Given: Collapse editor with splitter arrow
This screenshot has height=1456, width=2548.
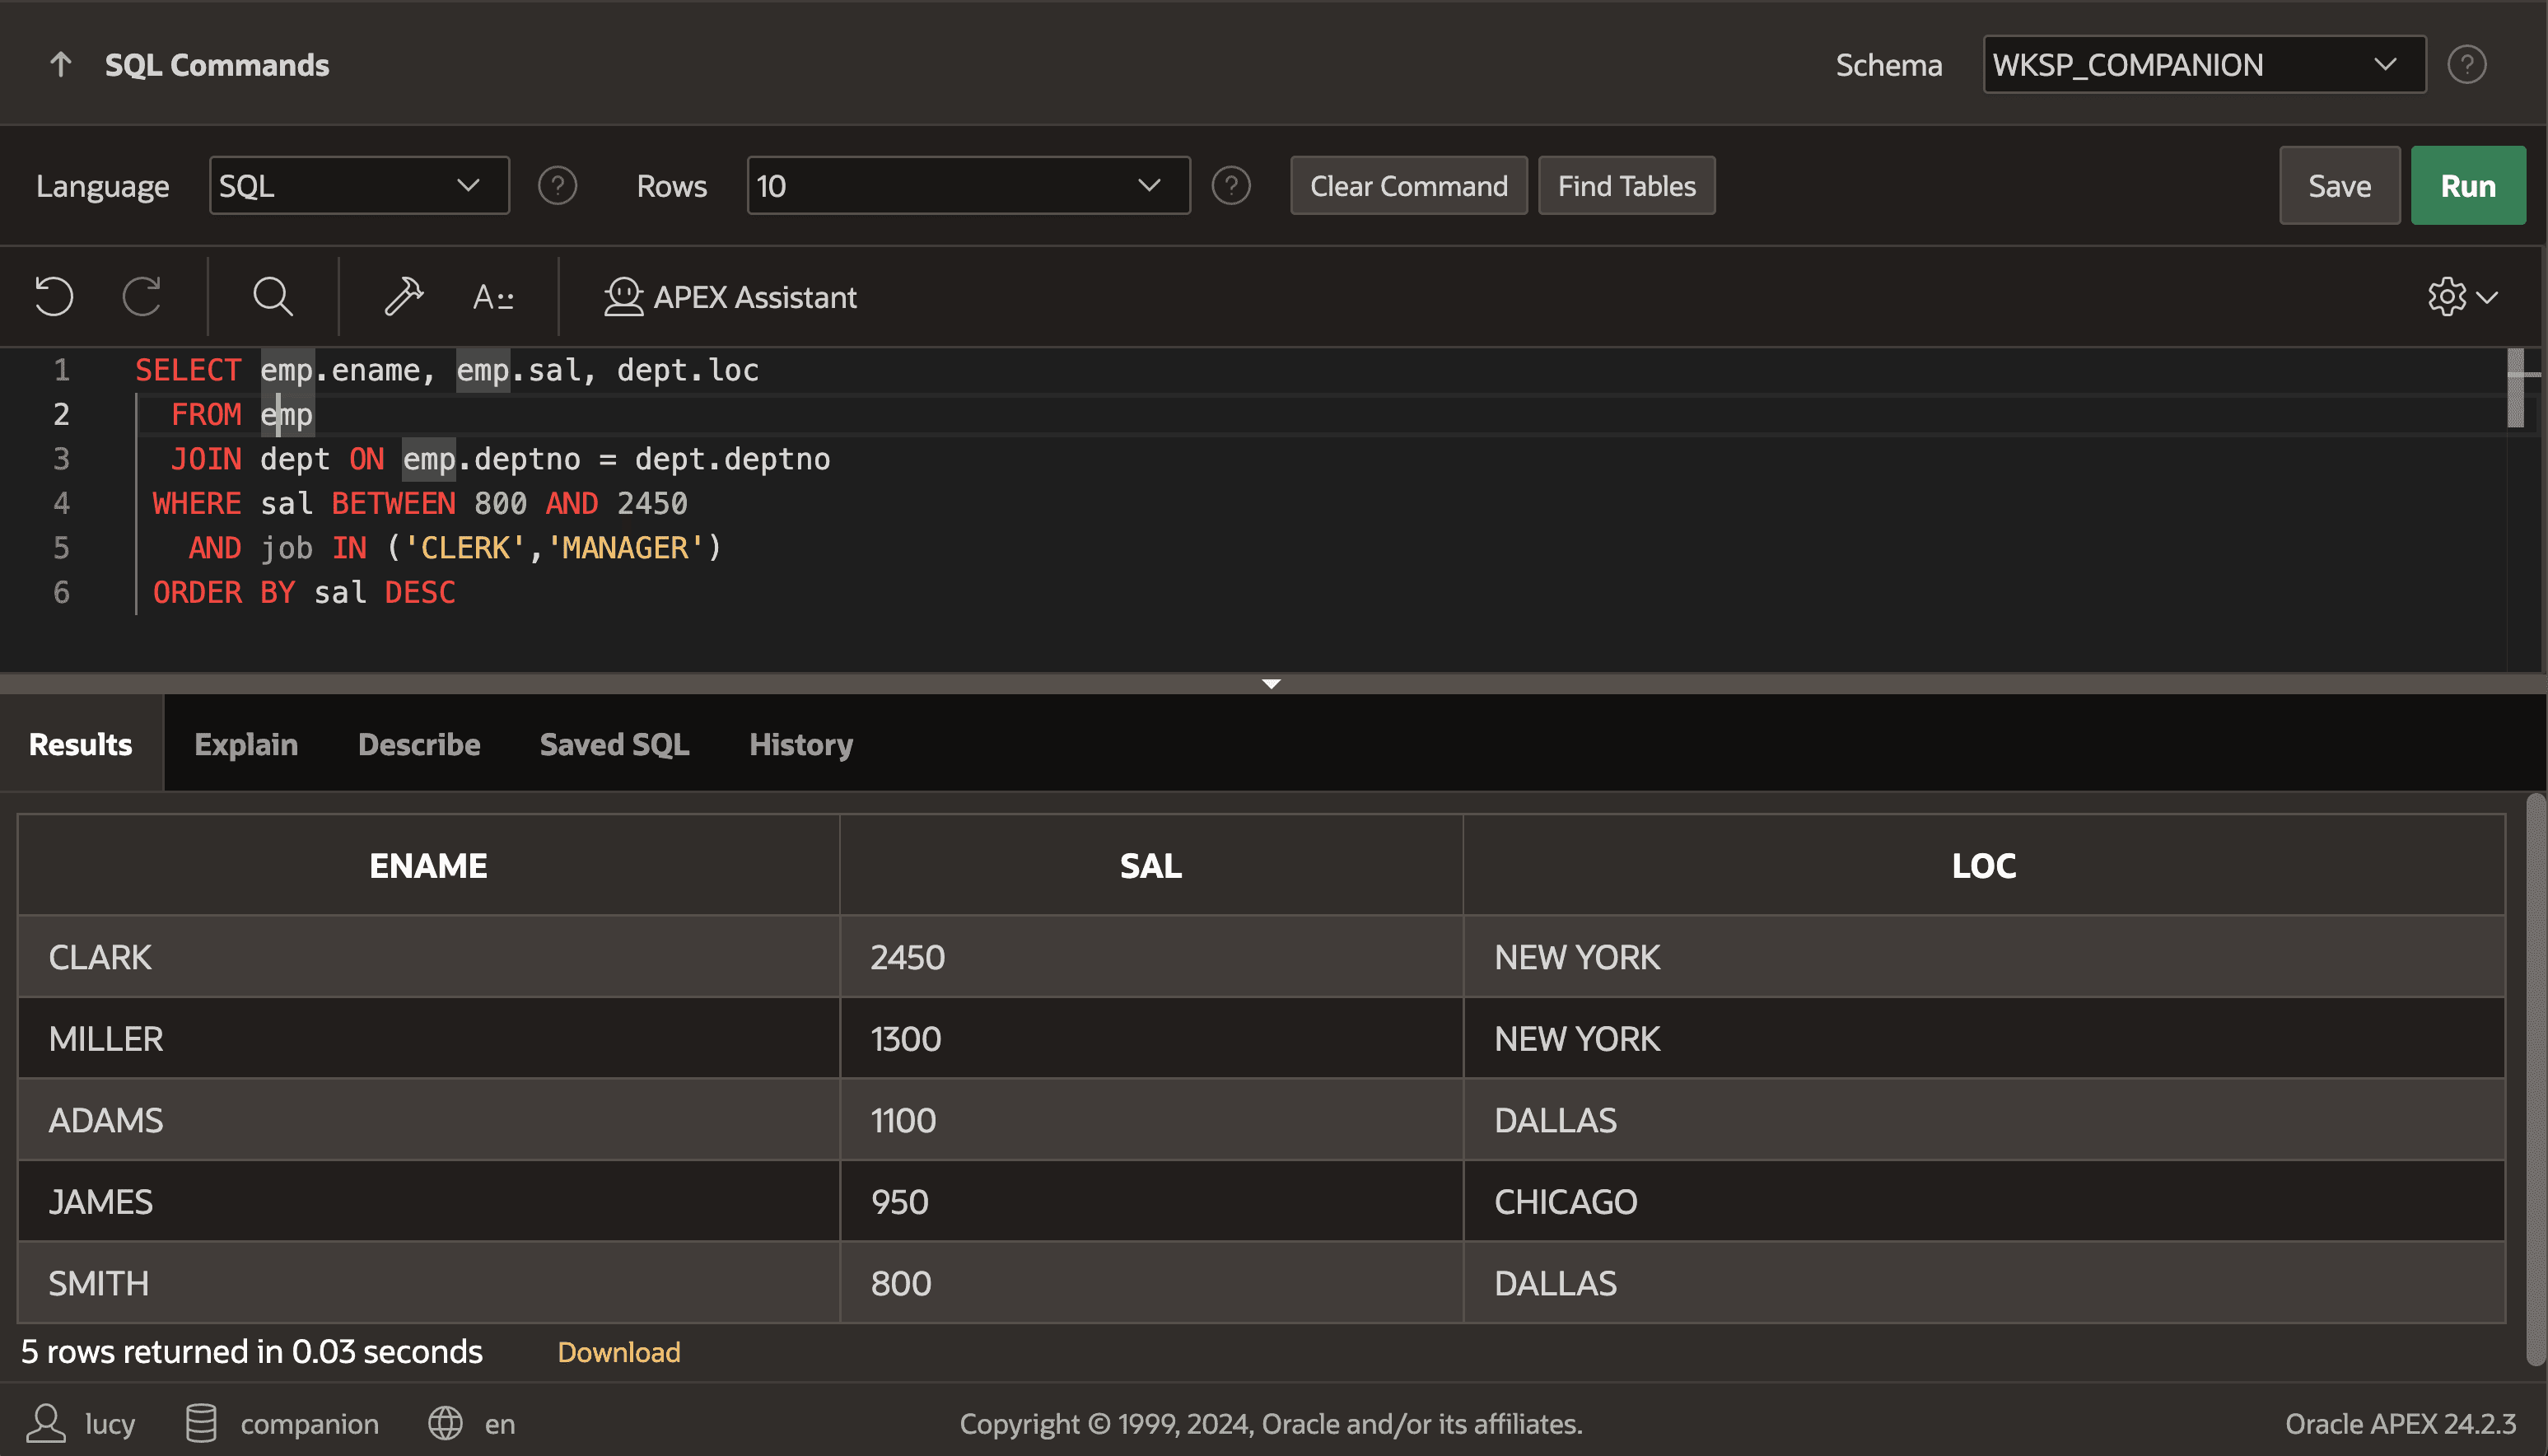Looking at the screenshot, I should (1271, 684).
